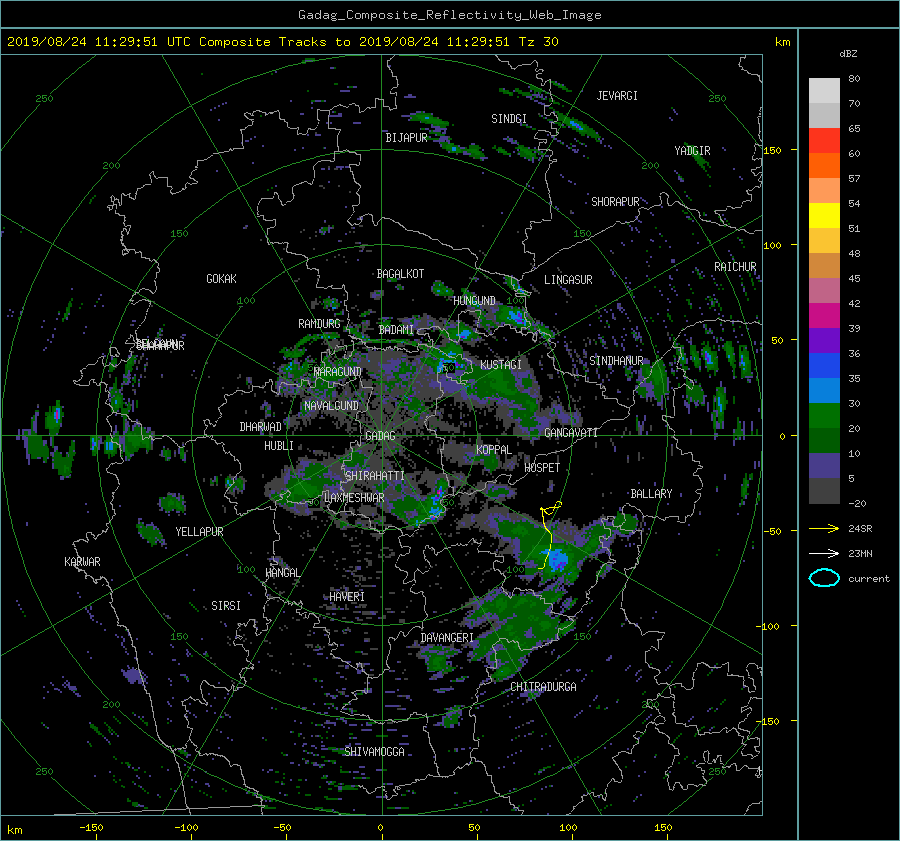Select the red swatch between 65 and 60 dBZ
Image resolution: width=900 pixels, height=841 pixels.
pyautogui.click(x=824, y=141)
